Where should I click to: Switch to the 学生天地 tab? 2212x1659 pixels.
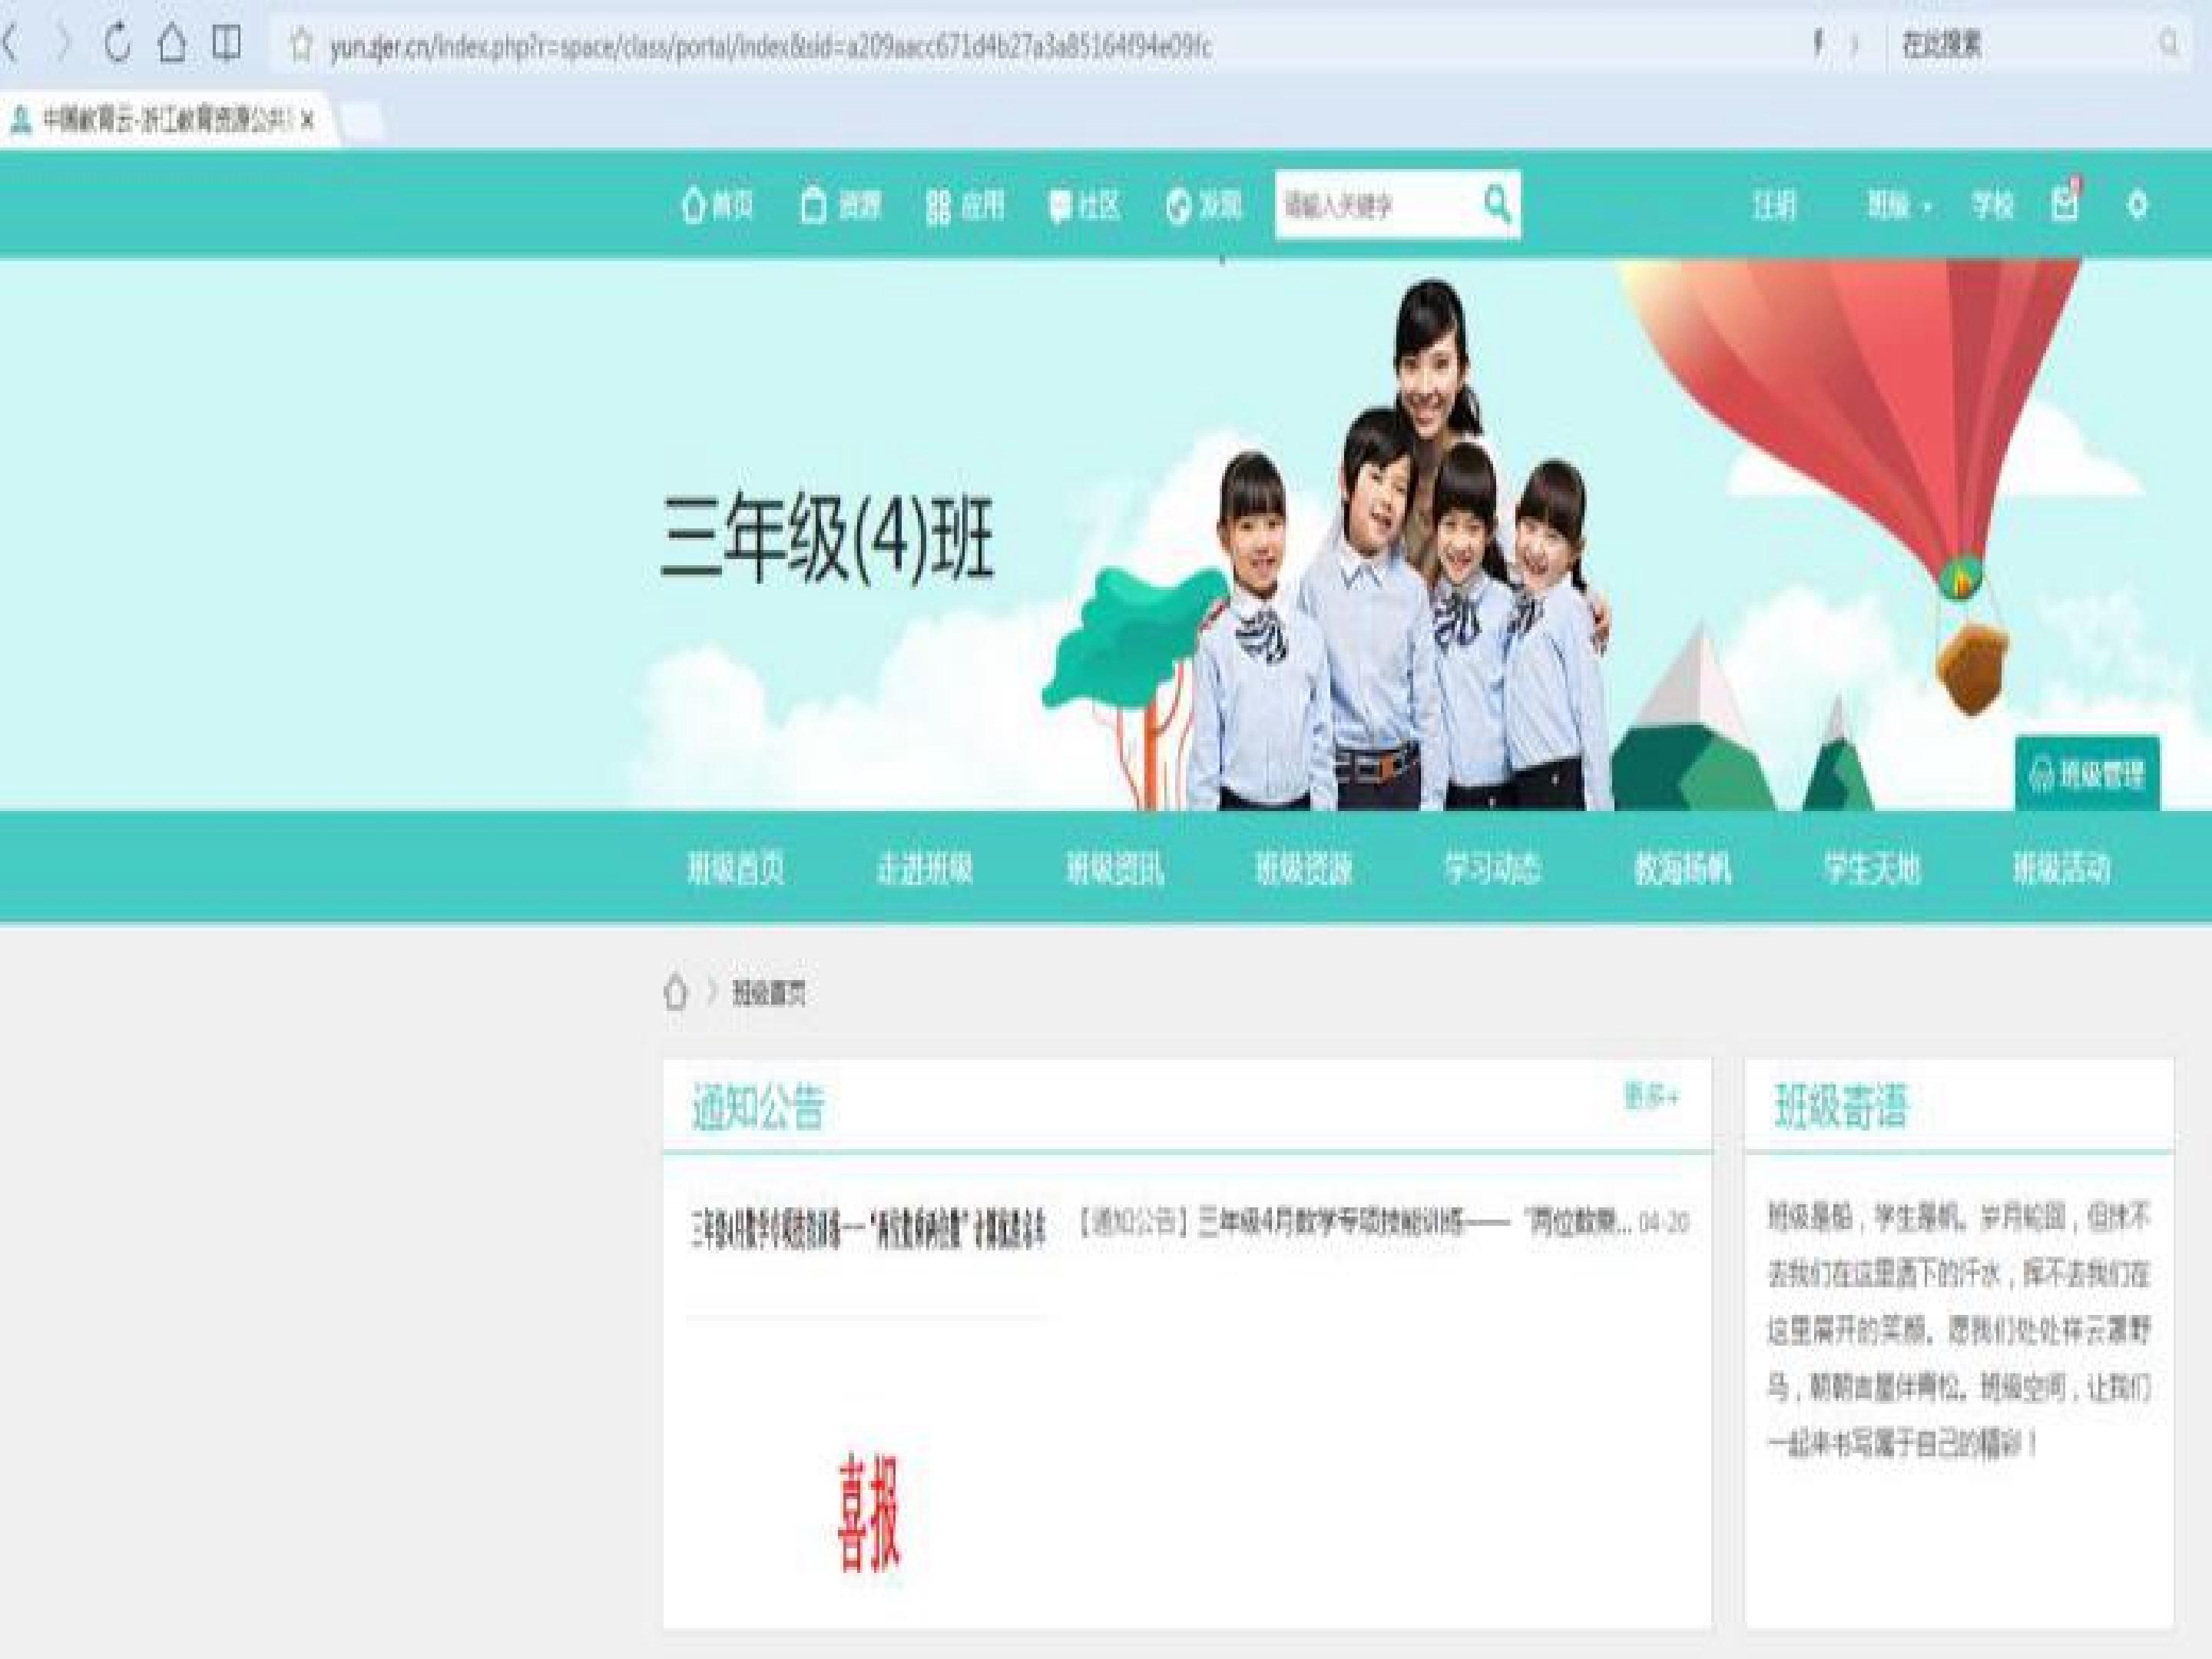(x=1872, y=868)
